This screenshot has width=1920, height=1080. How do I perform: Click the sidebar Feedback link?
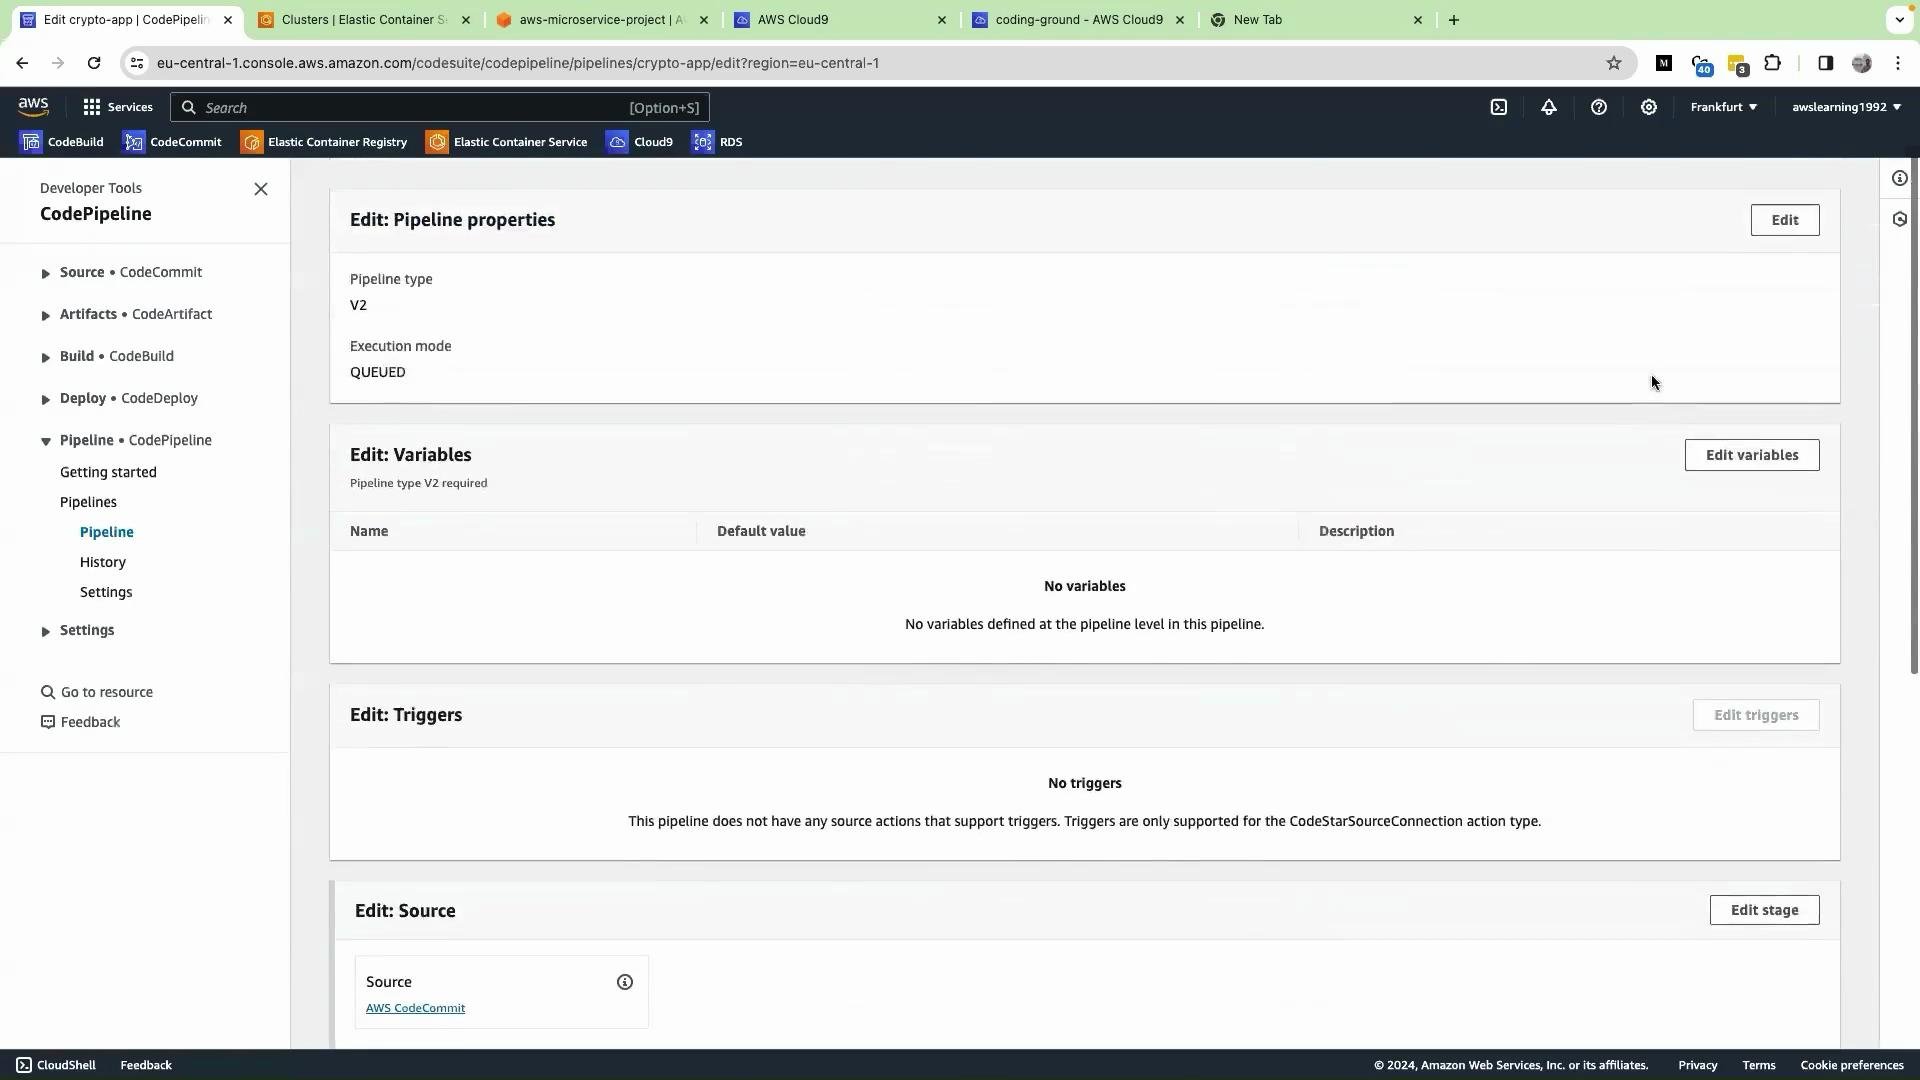click(x=80, y=723)
